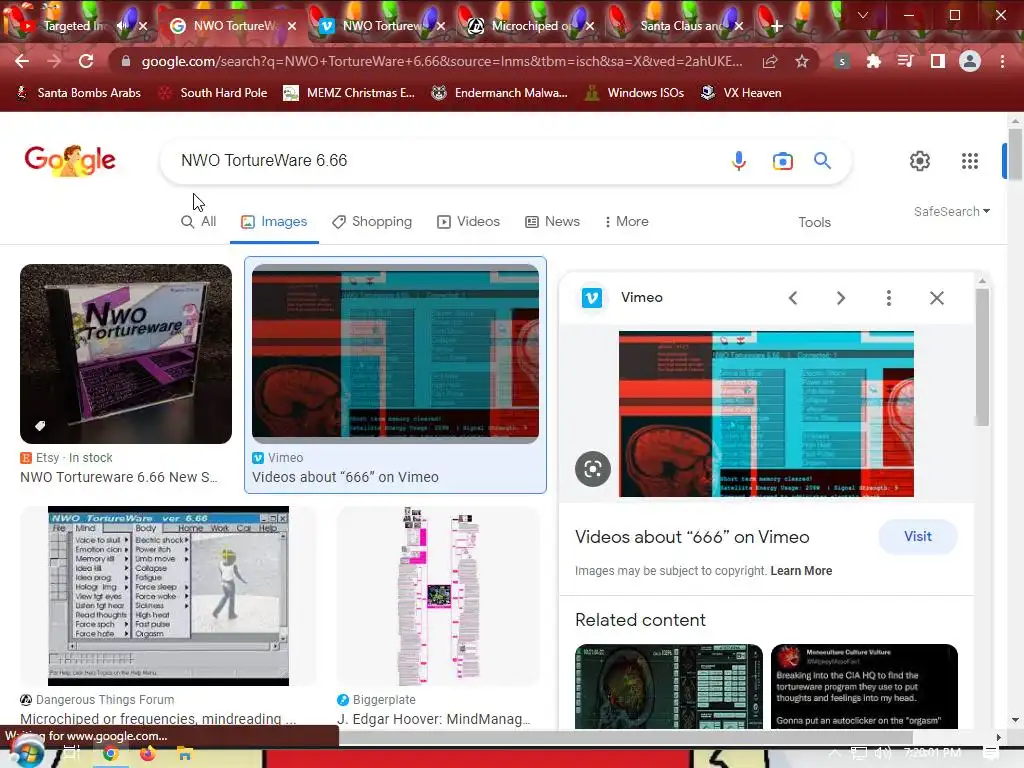The height and width of the screenshot is (768, 1024).
Task: Open South Hard Pole bookmark
Action: coord(214,93)
